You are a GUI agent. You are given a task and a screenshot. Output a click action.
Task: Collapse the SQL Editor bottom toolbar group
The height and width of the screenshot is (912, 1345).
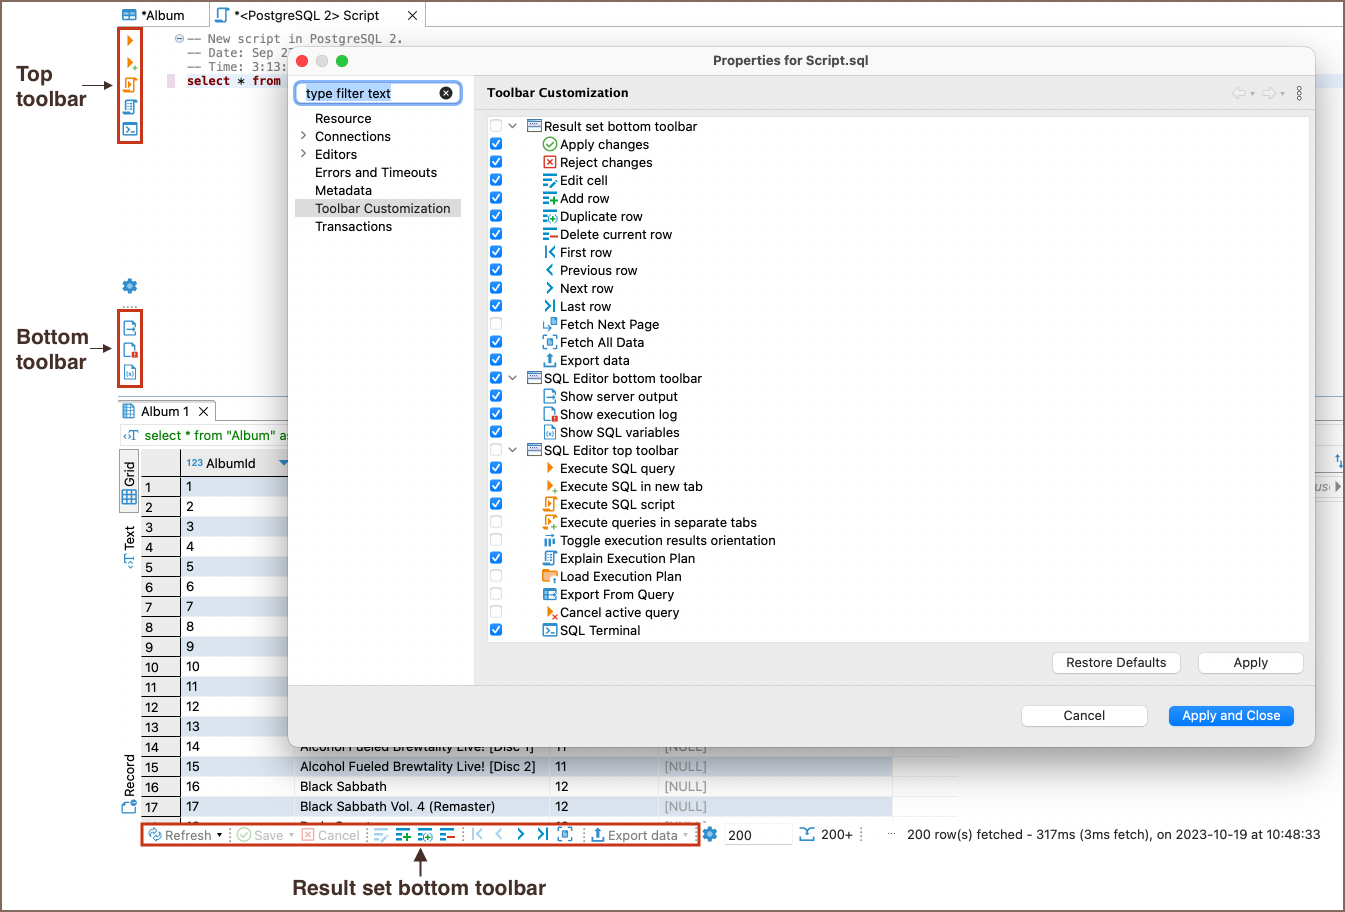coord(513,378)
